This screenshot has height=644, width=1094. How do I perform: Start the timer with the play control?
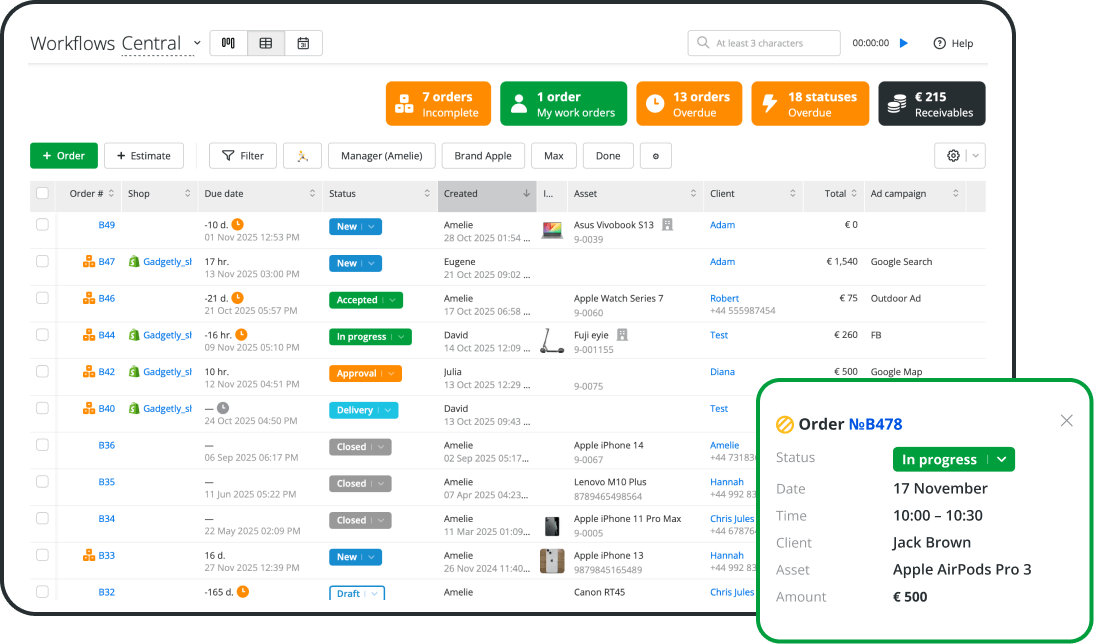(x=903, y=43)
